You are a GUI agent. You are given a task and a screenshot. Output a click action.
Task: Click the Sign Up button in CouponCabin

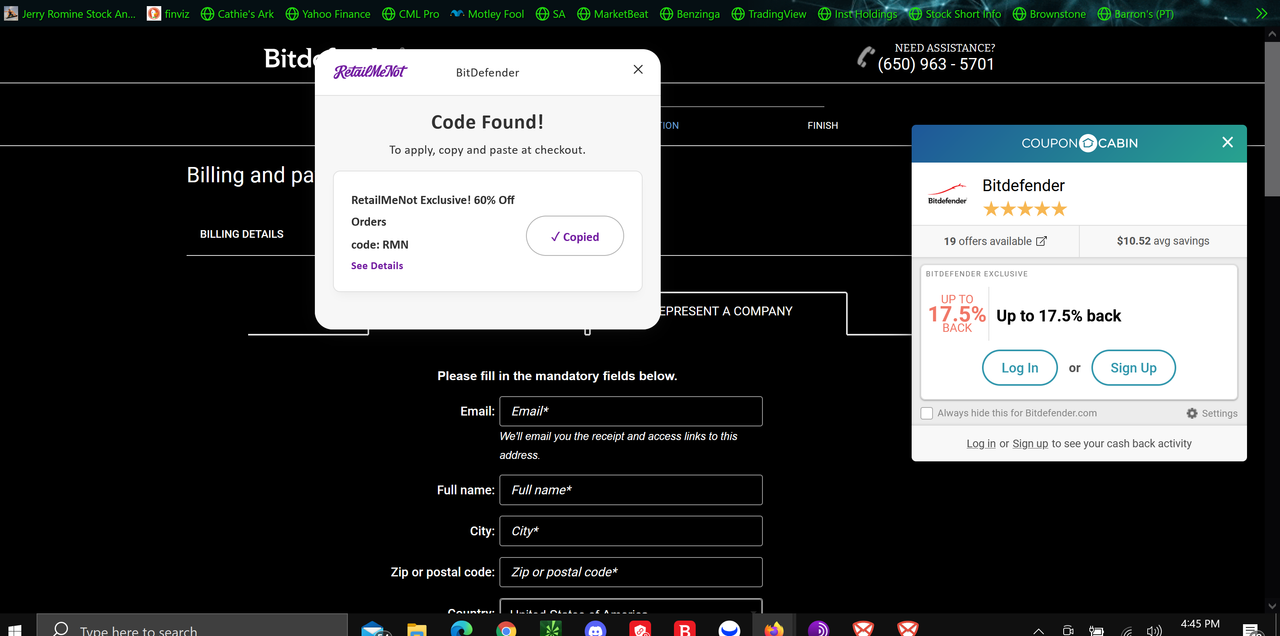point(1133,368)
